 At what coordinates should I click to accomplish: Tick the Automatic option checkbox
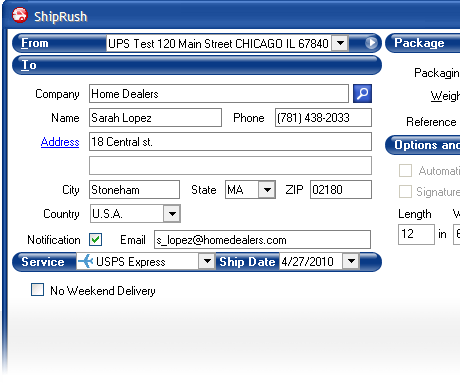405,170
